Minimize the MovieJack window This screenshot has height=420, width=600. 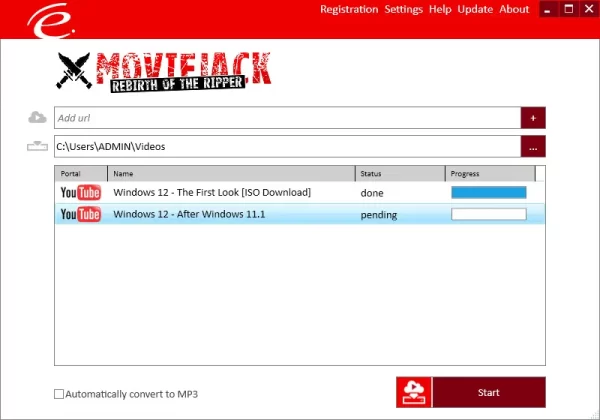[x=548, y=9]
